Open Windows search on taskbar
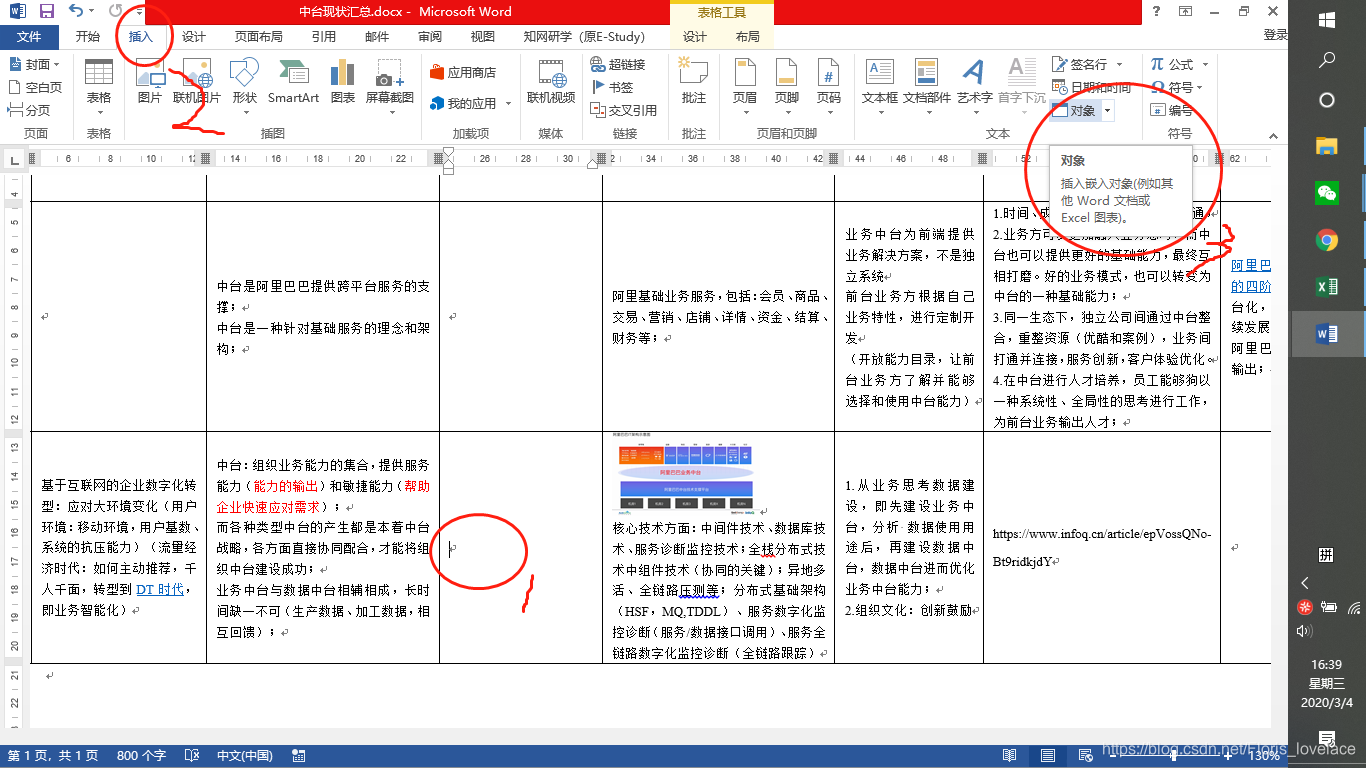The height and width of the screenshot is (768, 1366). pyautogui.click(x=1327, y=60)
